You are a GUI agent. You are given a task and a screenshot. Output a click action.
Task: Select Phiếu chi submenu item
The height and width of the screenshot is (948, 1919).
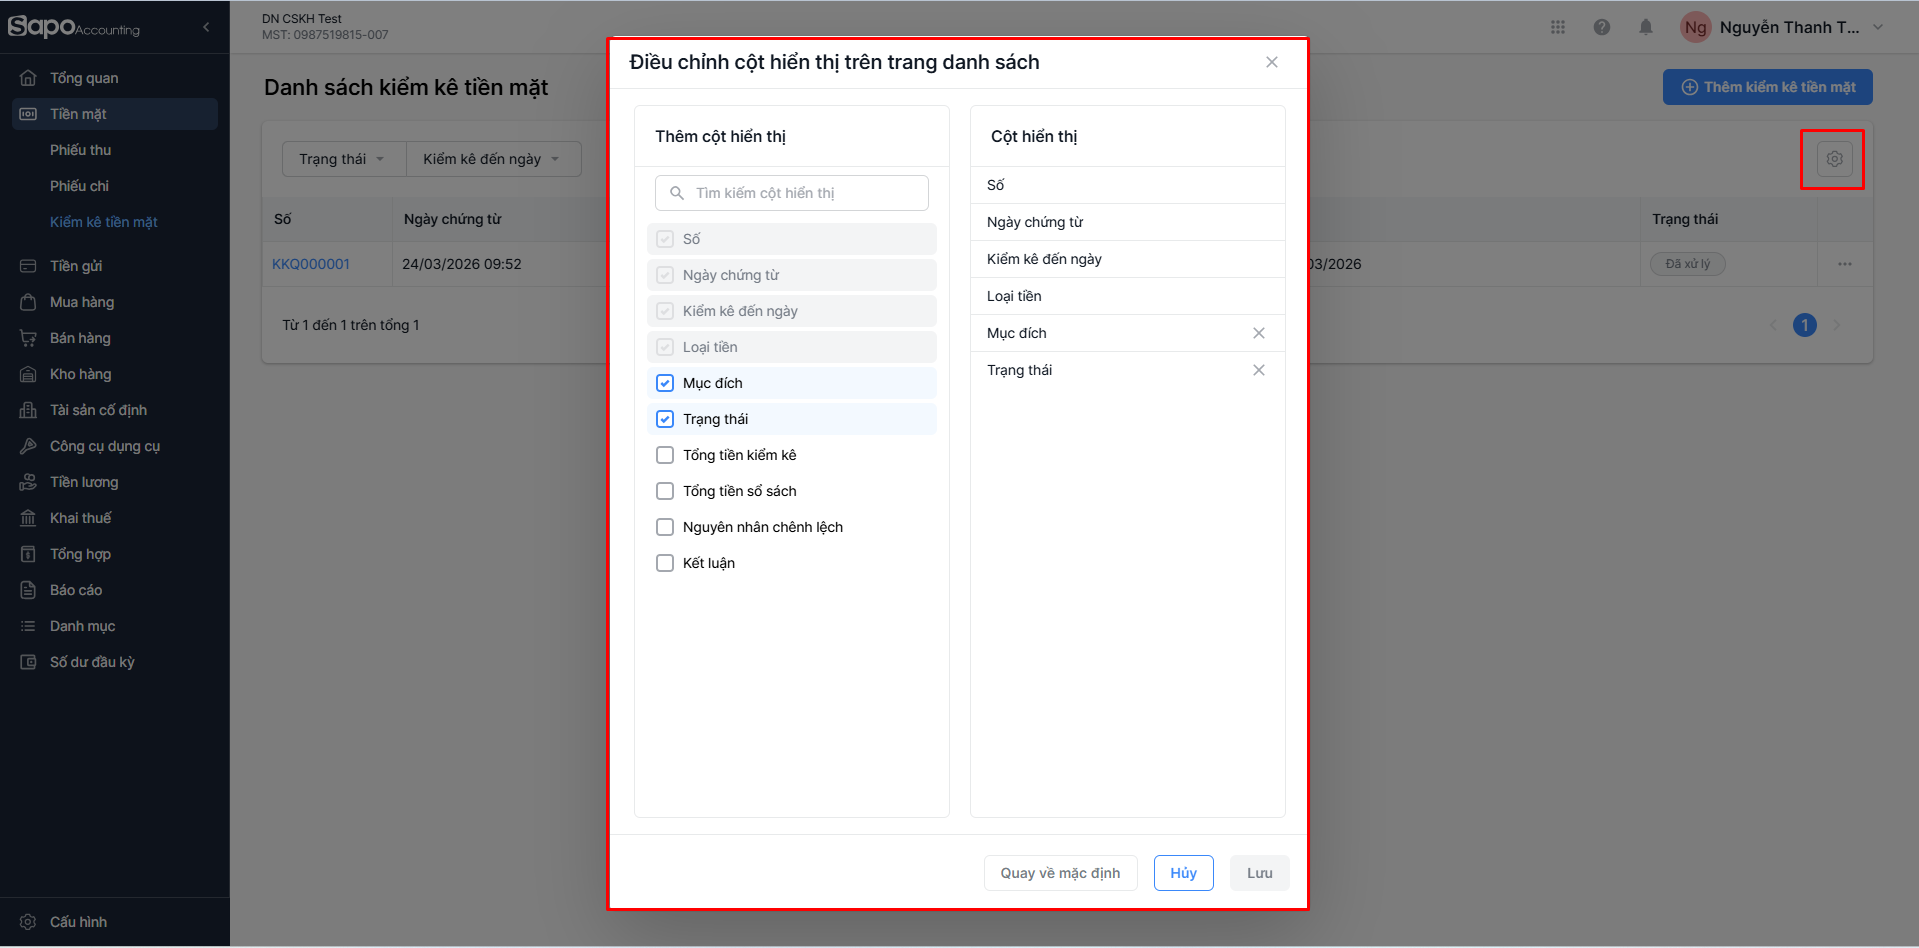click(x=80, y=186)
